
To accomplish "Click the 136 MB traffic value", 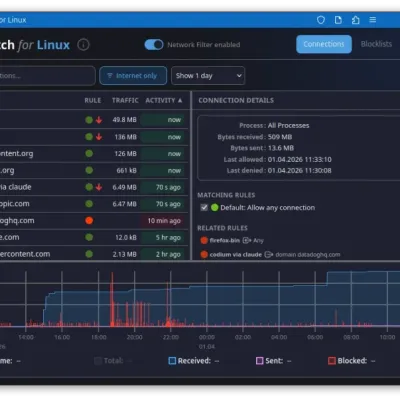I will [126, 137].
